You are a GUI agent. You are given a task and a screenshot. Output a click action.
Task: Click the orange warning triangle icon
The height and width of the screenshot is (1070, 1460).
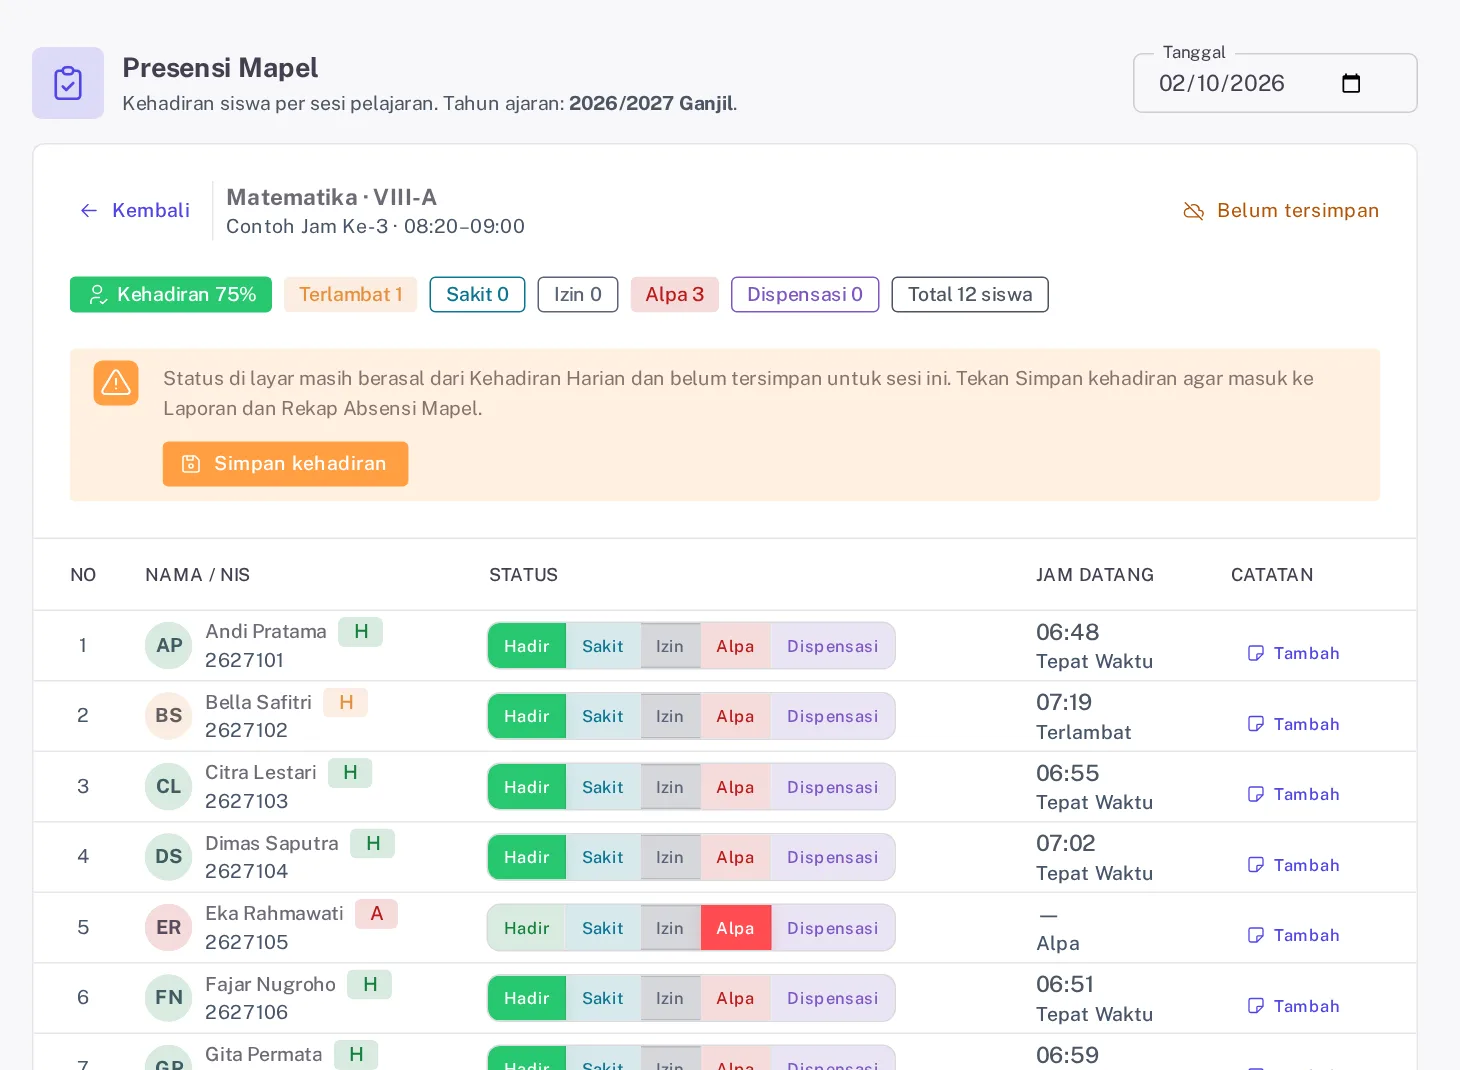(x=116, y=383)
